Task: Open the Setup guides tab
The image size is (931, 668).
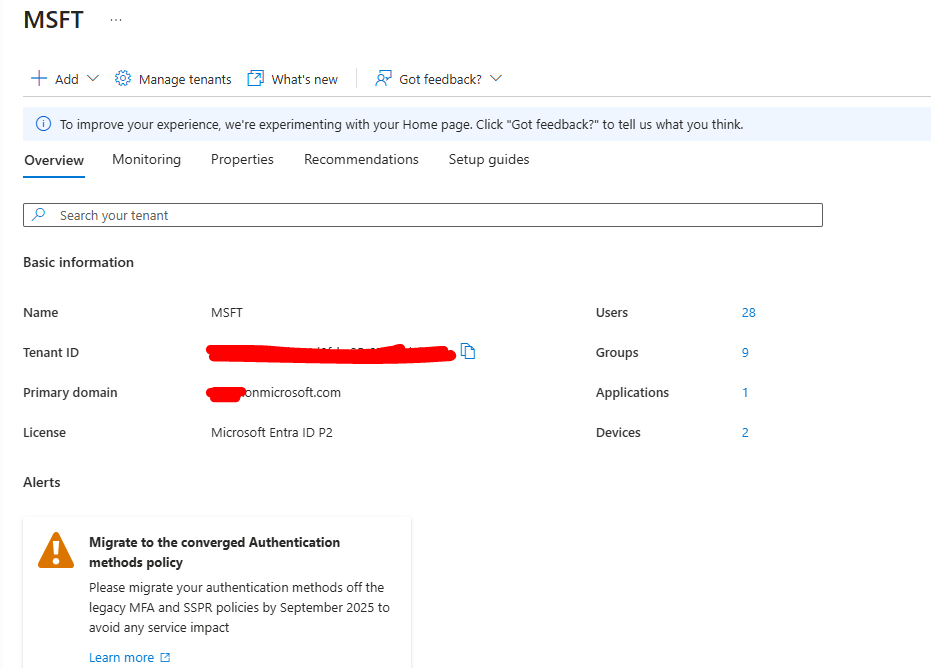Action: point(489,159)
